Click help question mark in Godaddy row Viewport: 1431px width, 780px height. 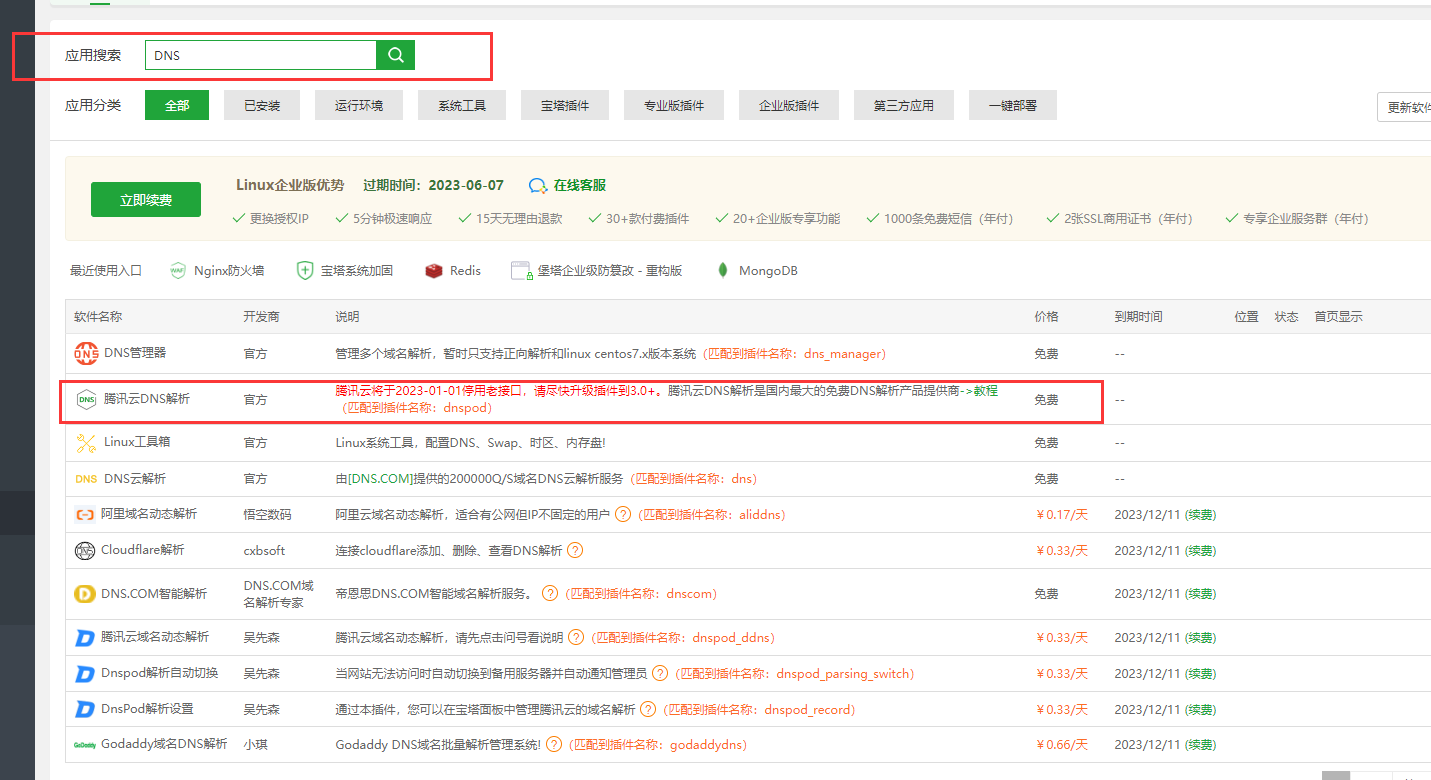(553, 745)
